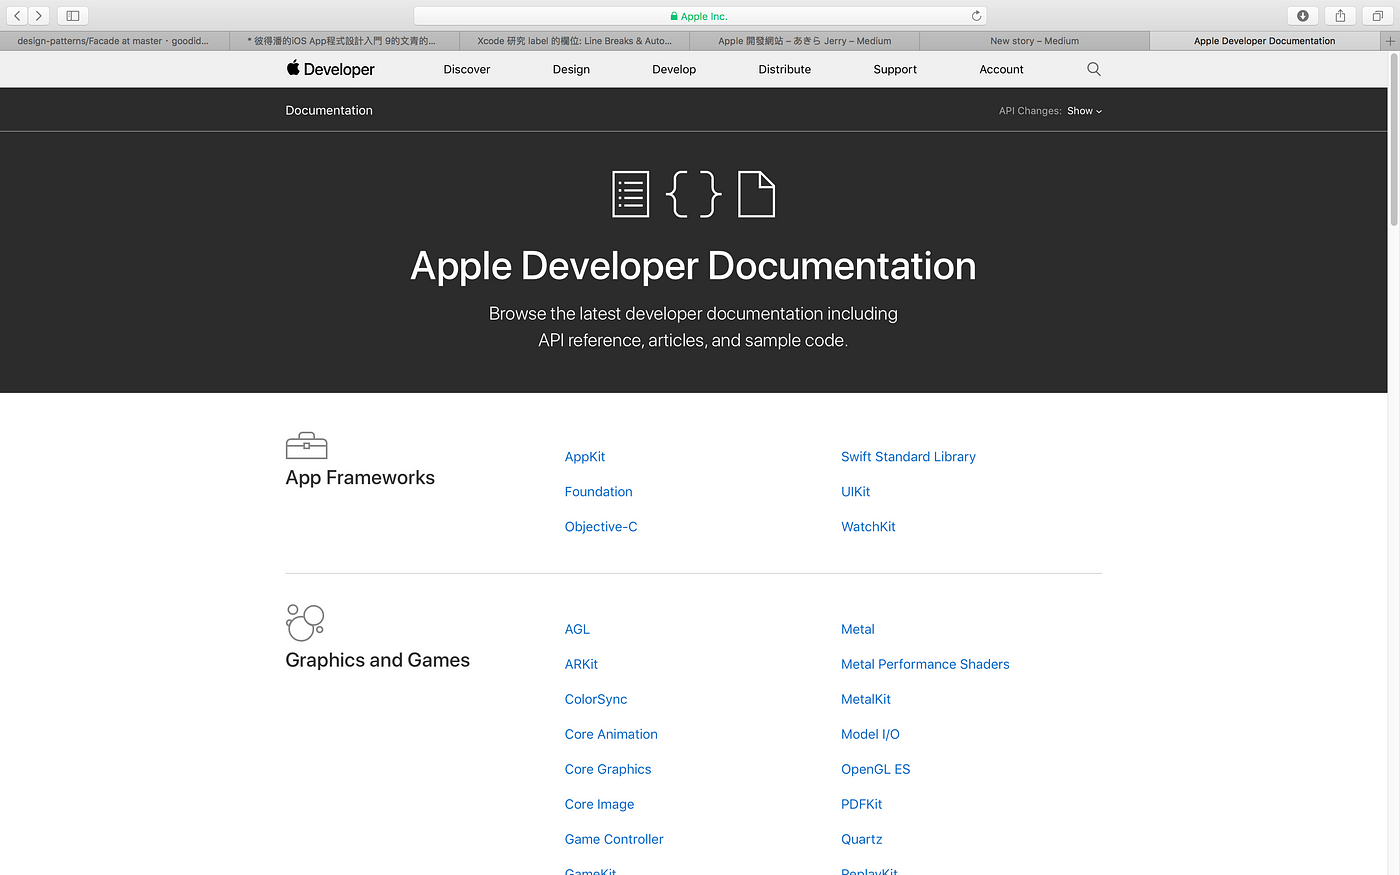The width and height of the screenshot is (1400, 875).
Task: Open the Metal link
Action: [x=858, y=629]
